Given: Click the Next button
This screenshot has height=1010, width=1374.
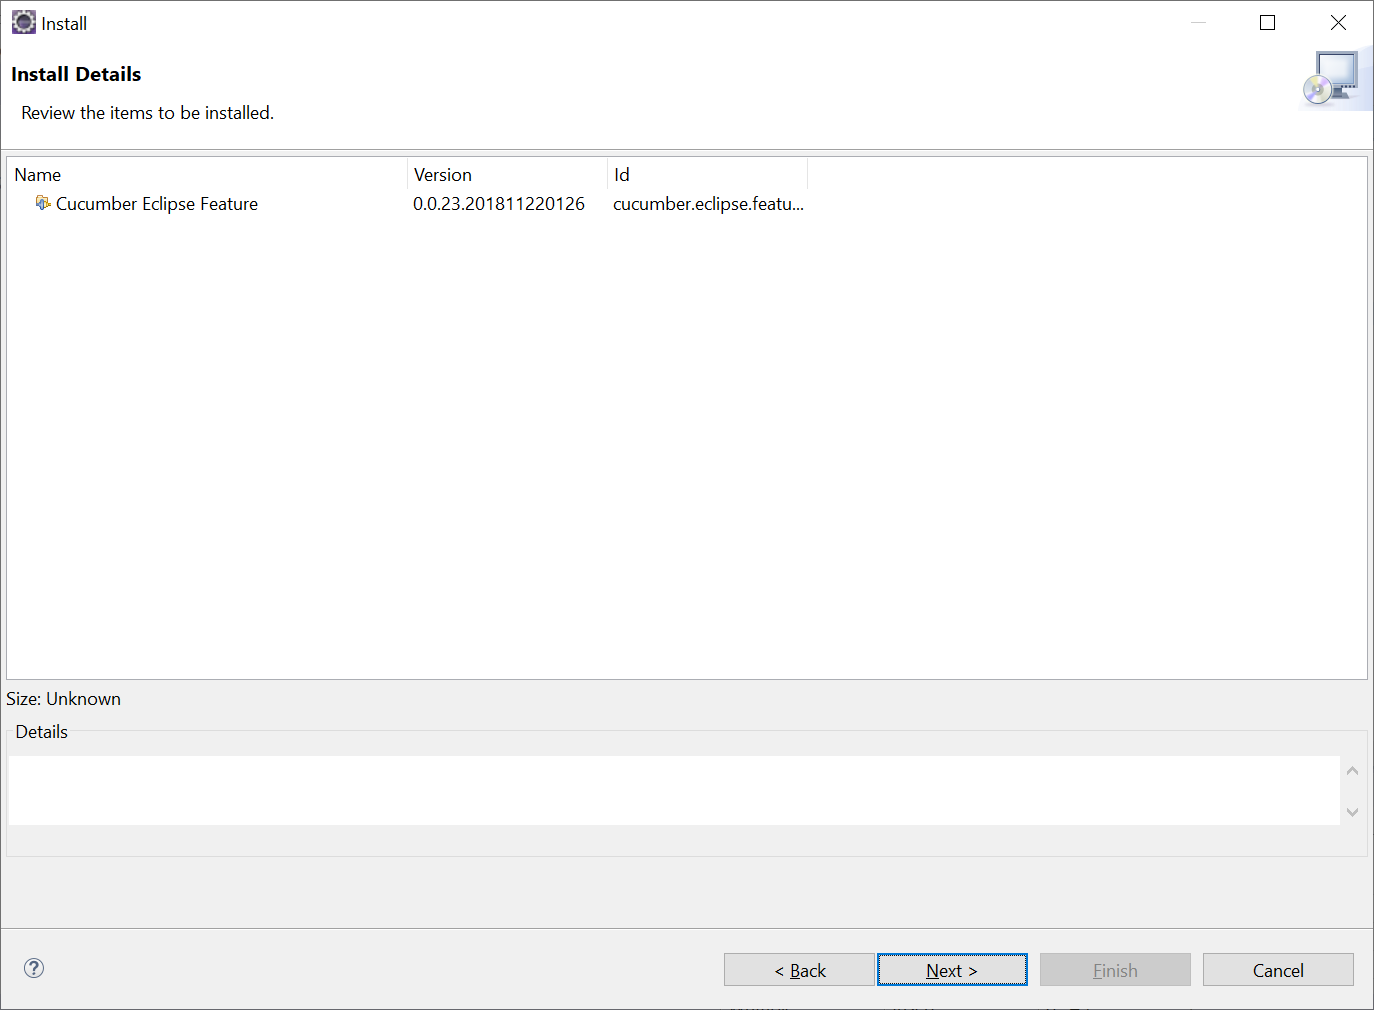Looking at the screenshot, I should (x=952, y=970).
